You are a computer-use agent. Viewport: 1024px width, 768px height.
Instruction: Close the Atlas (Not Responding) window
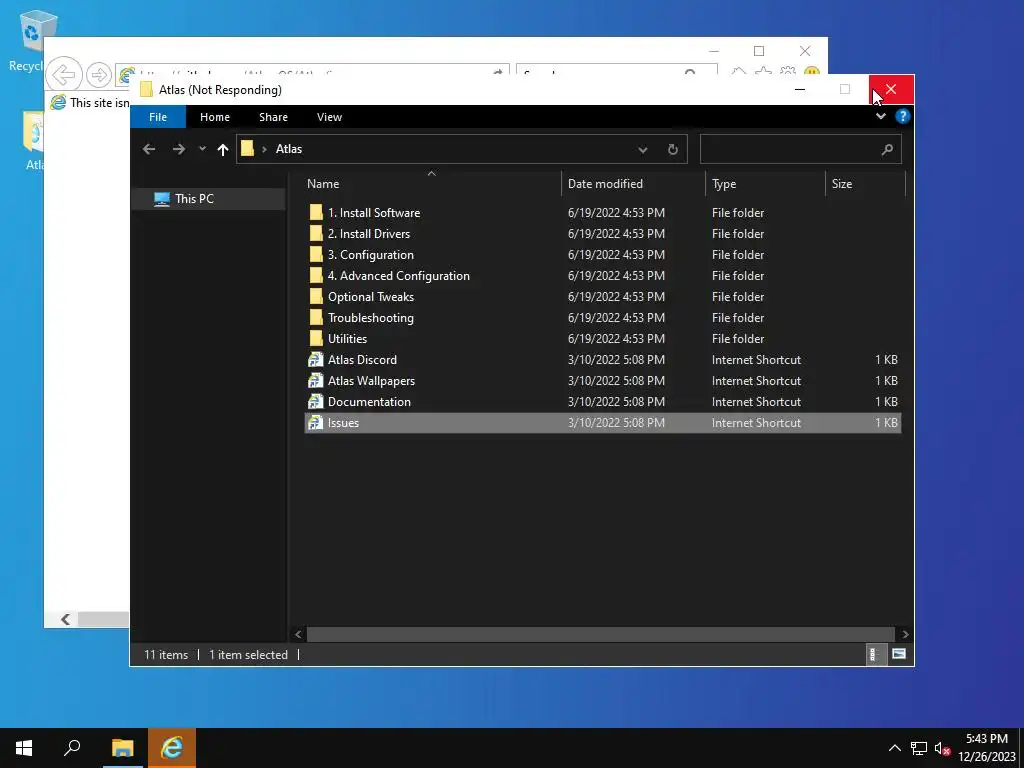[891, 89]
